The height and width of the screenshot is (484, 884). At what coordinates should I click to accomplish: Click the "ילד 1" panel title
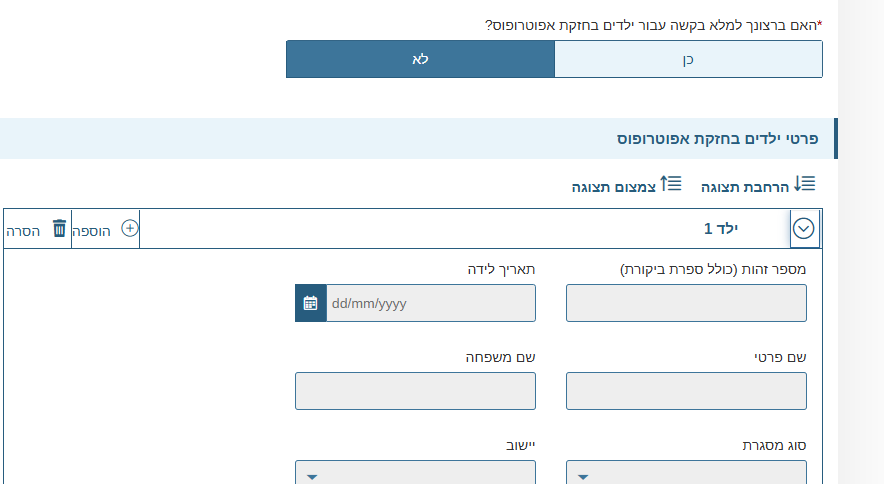[x=721, y=229]
